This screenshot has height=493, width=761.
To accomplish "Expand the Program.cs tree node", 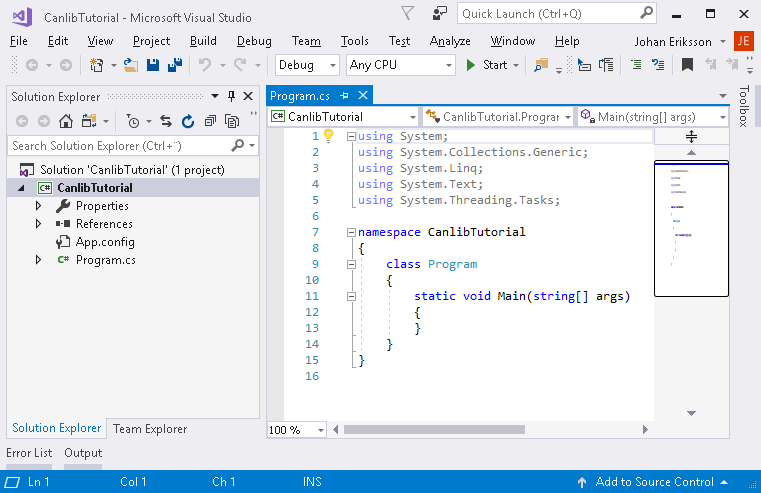I will tap(38, 260).
